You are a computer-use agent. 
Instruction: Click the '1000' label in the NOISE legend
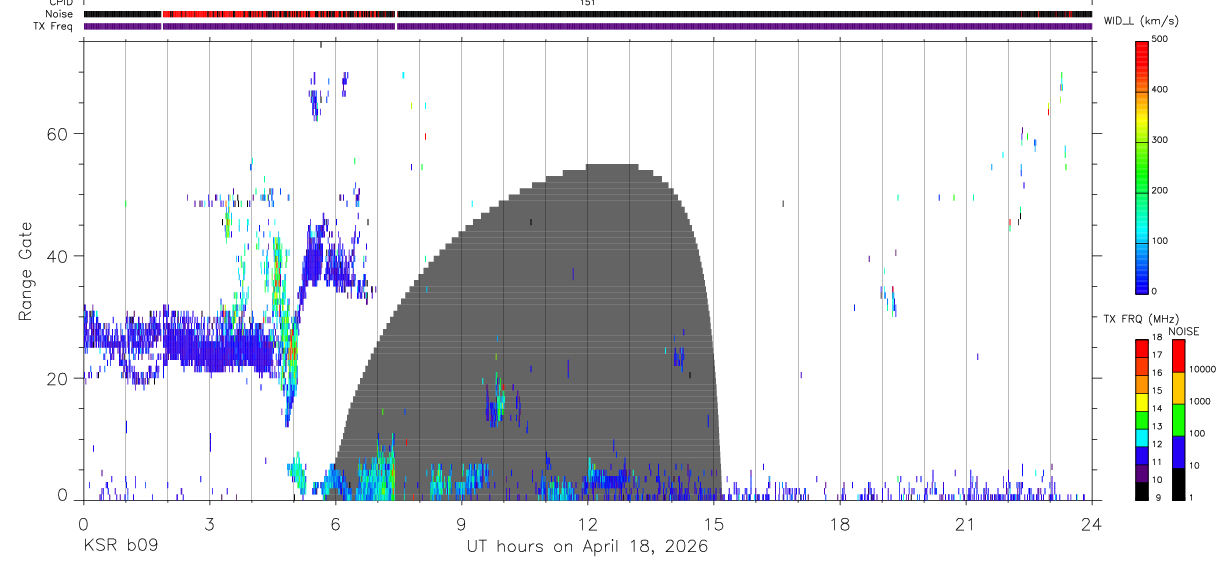1201,401
